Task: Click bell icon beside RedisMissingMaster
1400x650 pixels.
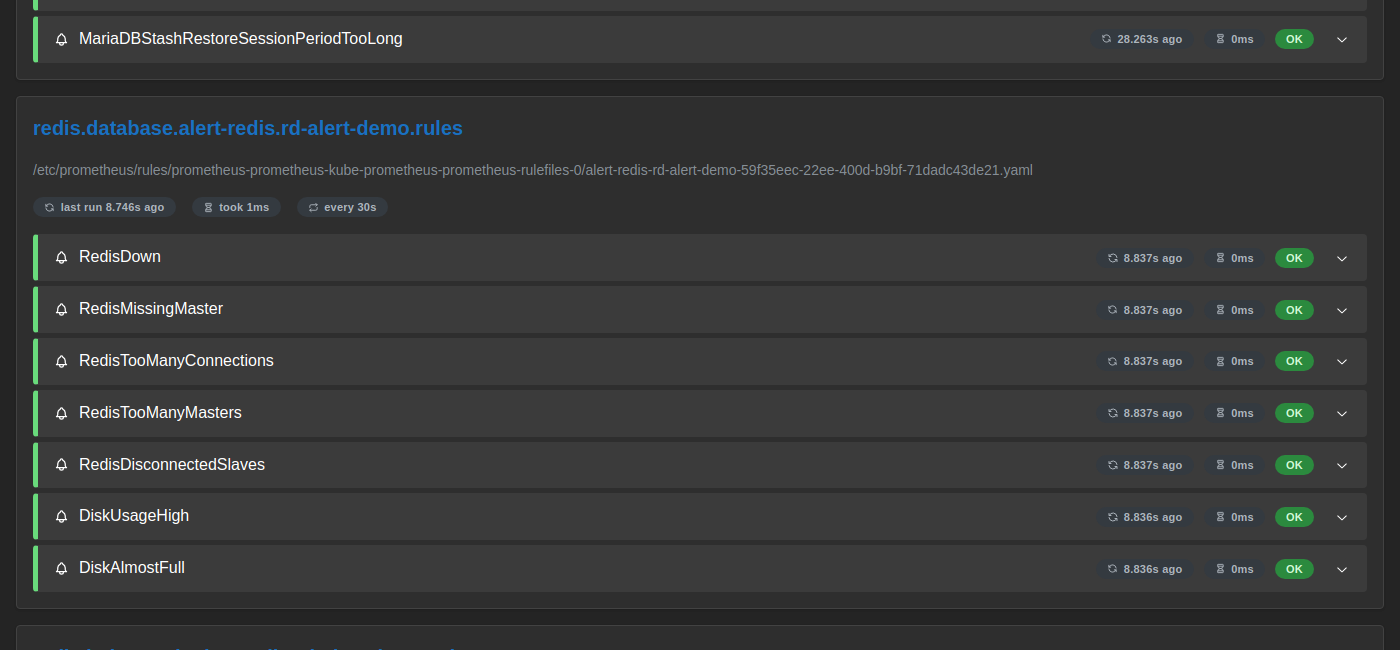Action: click(62, 310)
